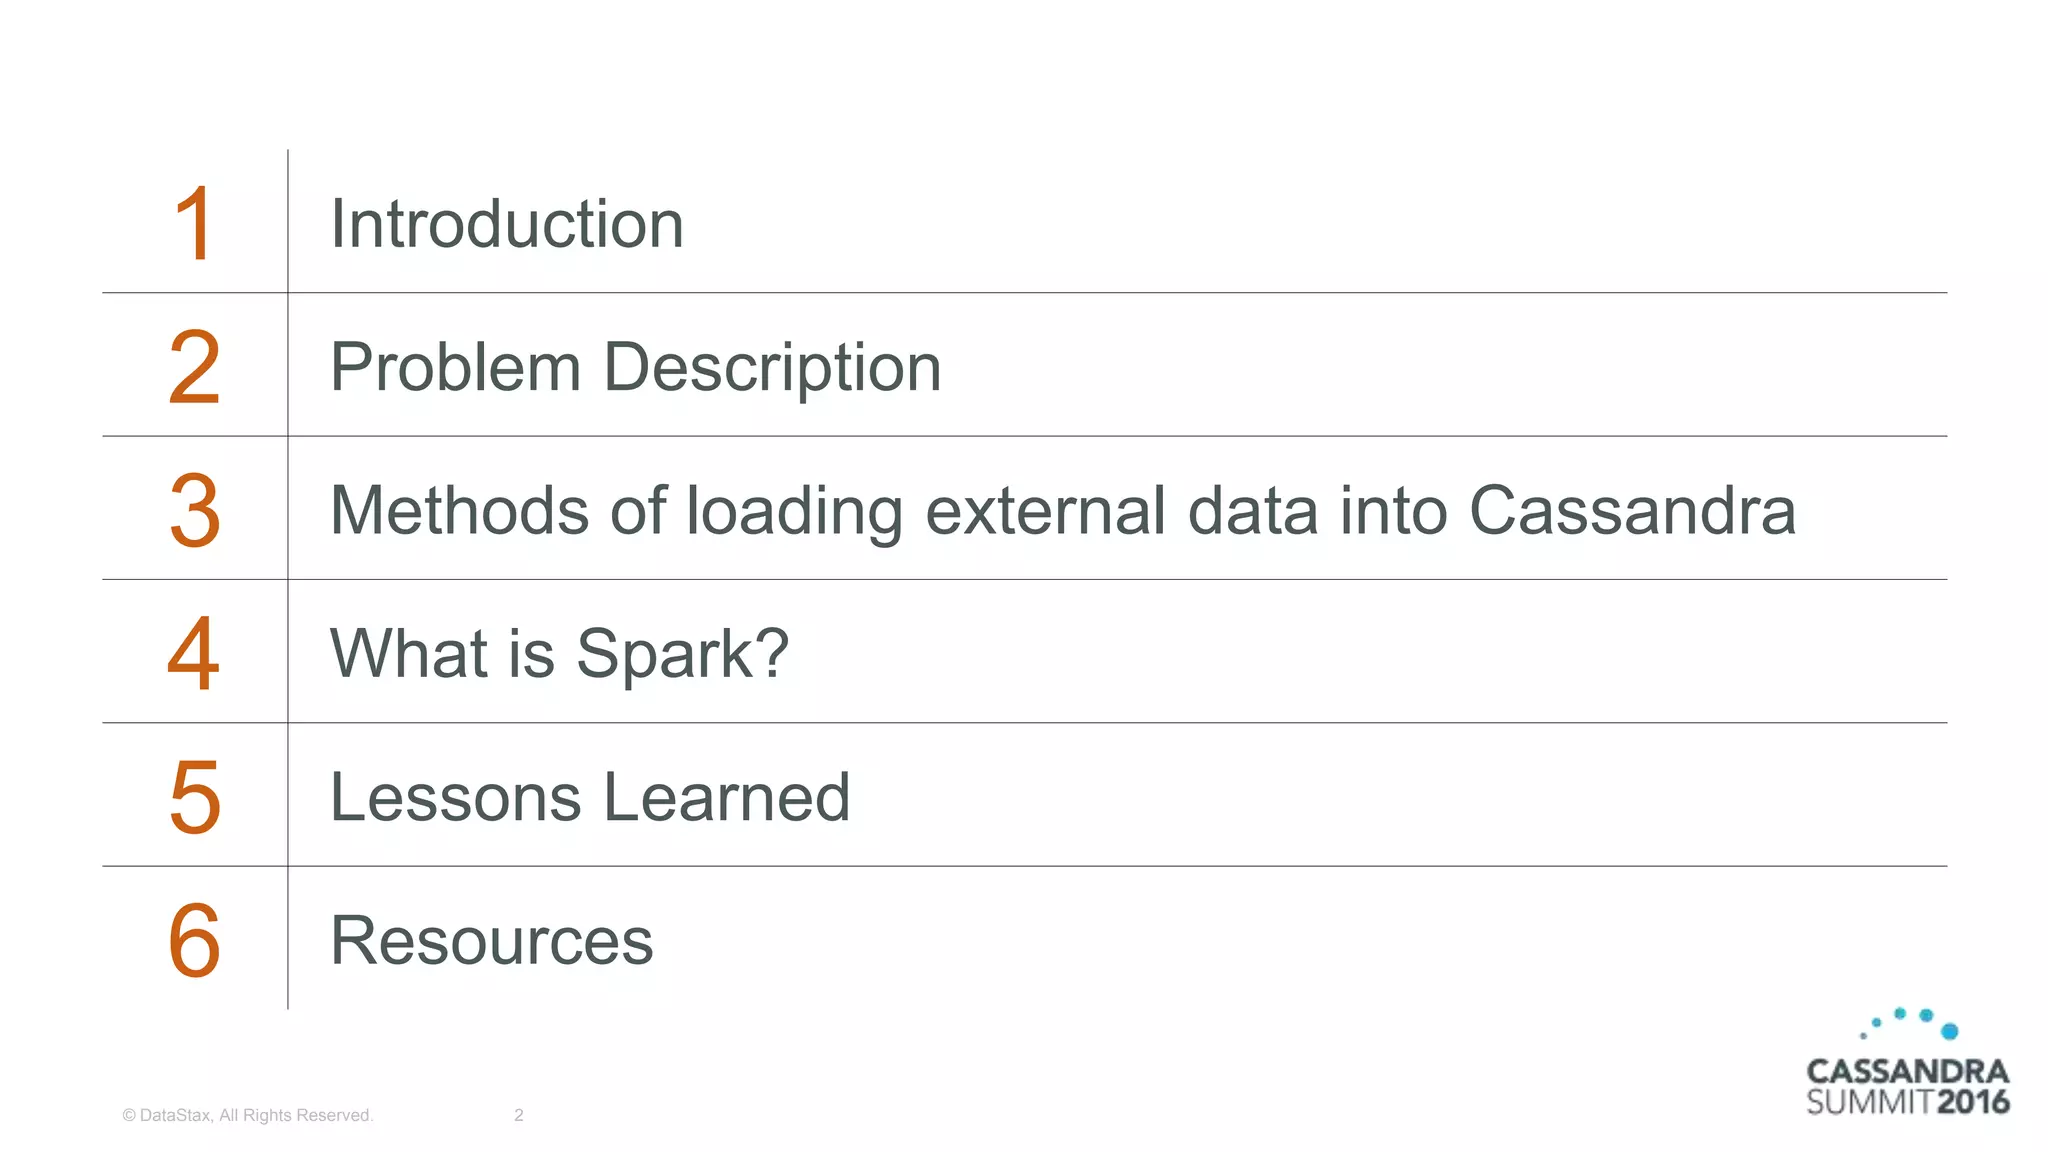Click the orange number 5
The height and width of the screenshot is (1152, 2048).
pyautogui.click(x=194, y=797)
